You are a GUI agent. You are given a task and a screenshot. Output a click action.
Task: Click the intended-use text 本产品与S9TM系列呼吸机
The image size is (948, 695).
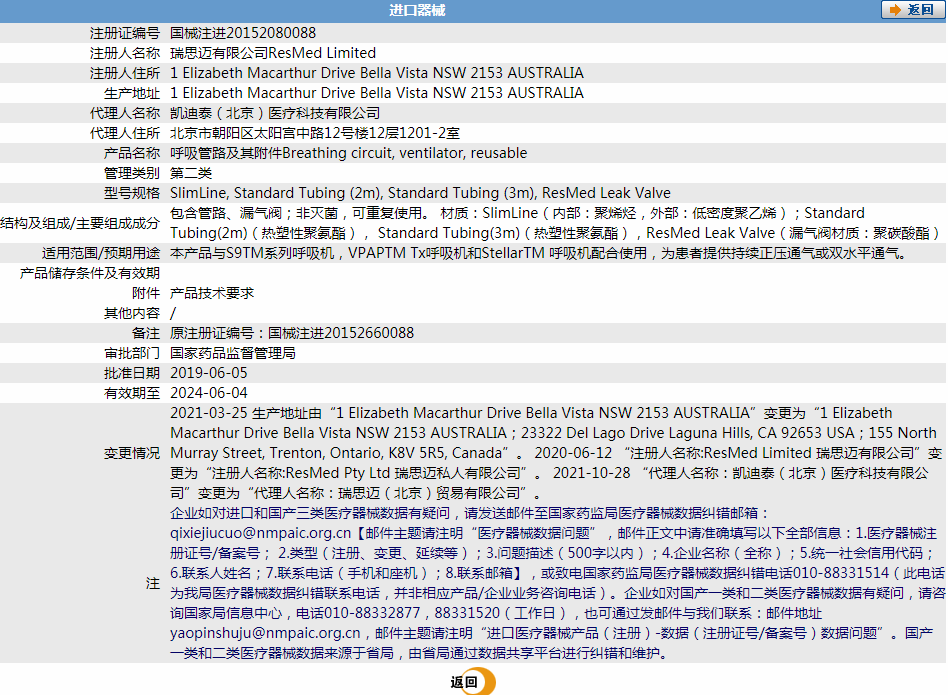coord(540,253)
